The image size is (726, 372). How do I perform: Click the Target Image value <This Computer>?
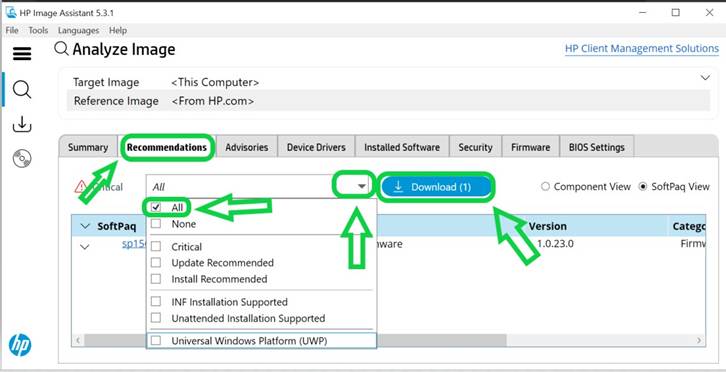coord(215,82)
